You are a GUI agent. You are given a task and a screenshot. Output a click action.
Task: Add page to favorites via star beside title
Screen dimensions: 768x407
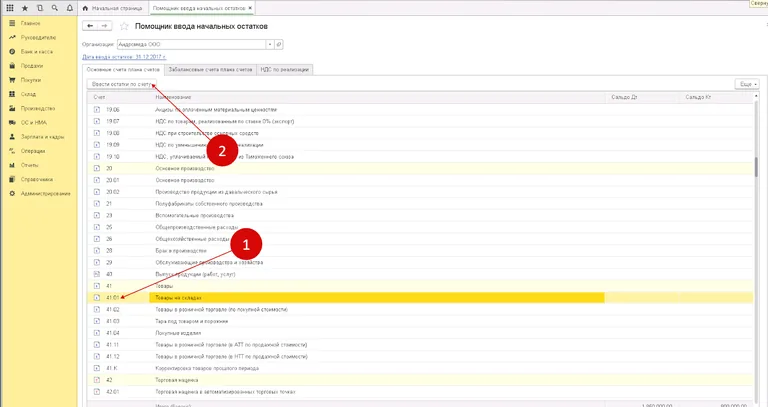point(124,26)
